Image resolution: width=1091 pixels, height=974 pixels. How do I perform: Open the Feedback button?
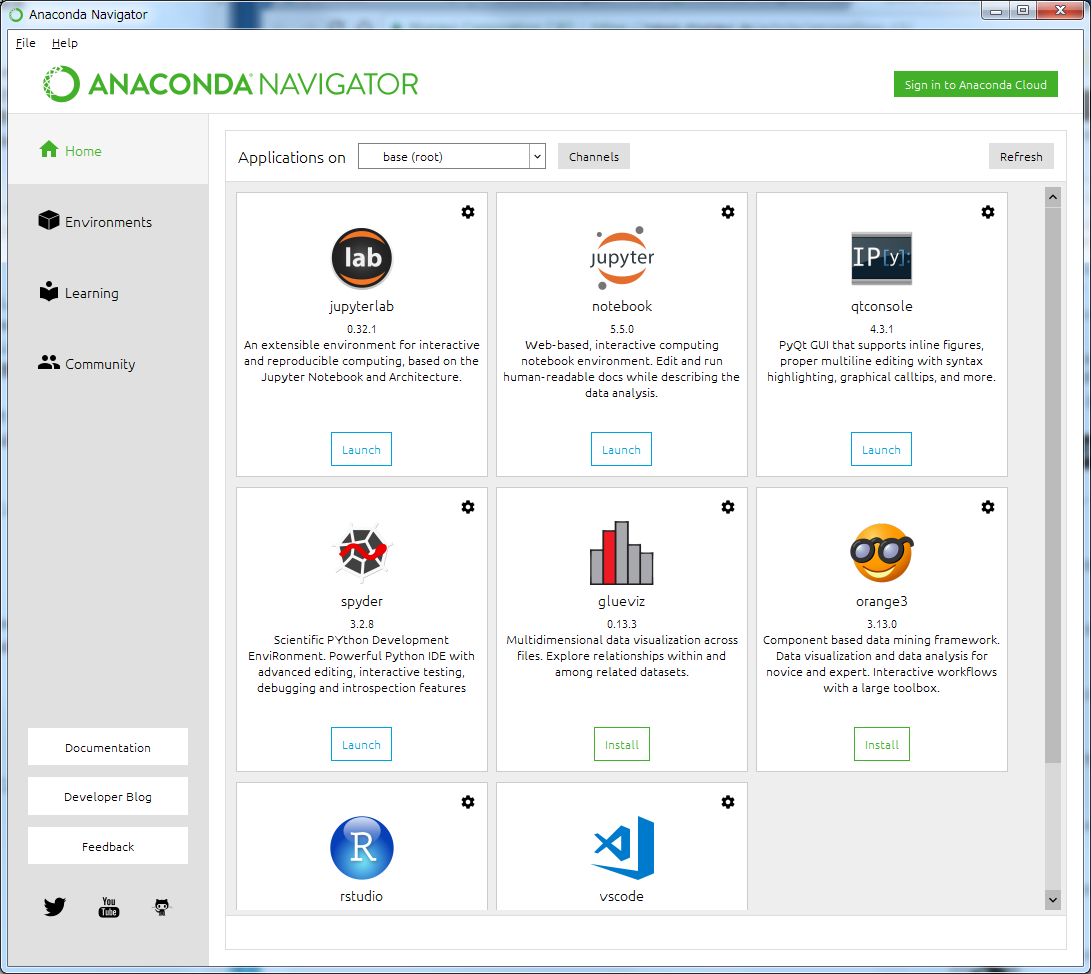[x=108, y=846]
